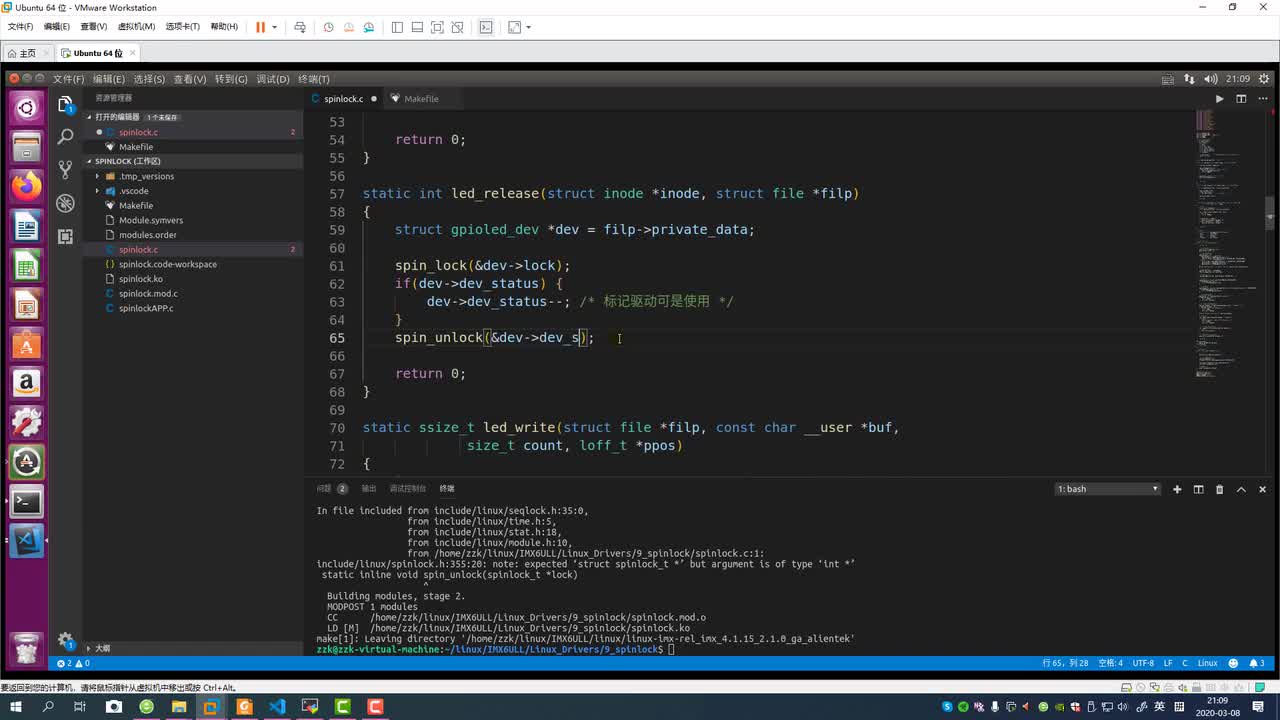Open the terminal selector 1: bash dropdown
Screen dimensions: 1280x720
pyautogui.click(x=1108, y=489)
